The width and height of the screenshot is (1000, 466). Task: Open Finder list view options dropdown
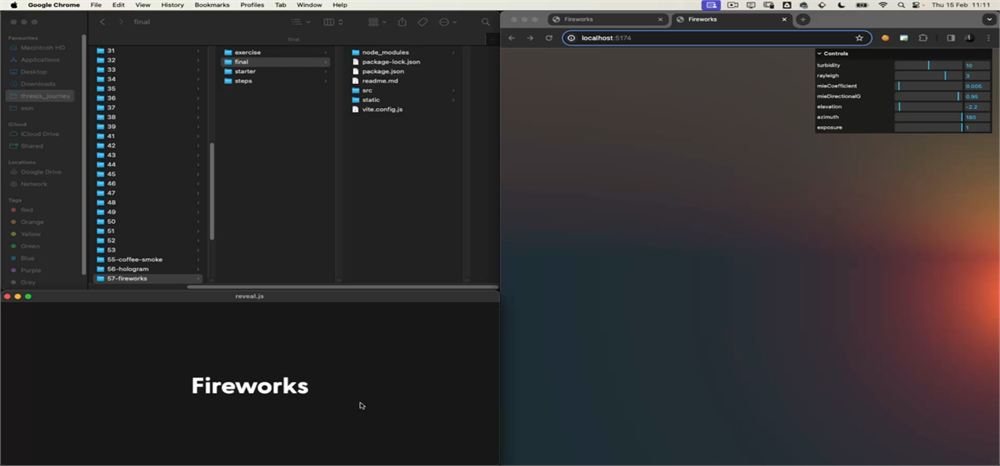pos(300,22)
